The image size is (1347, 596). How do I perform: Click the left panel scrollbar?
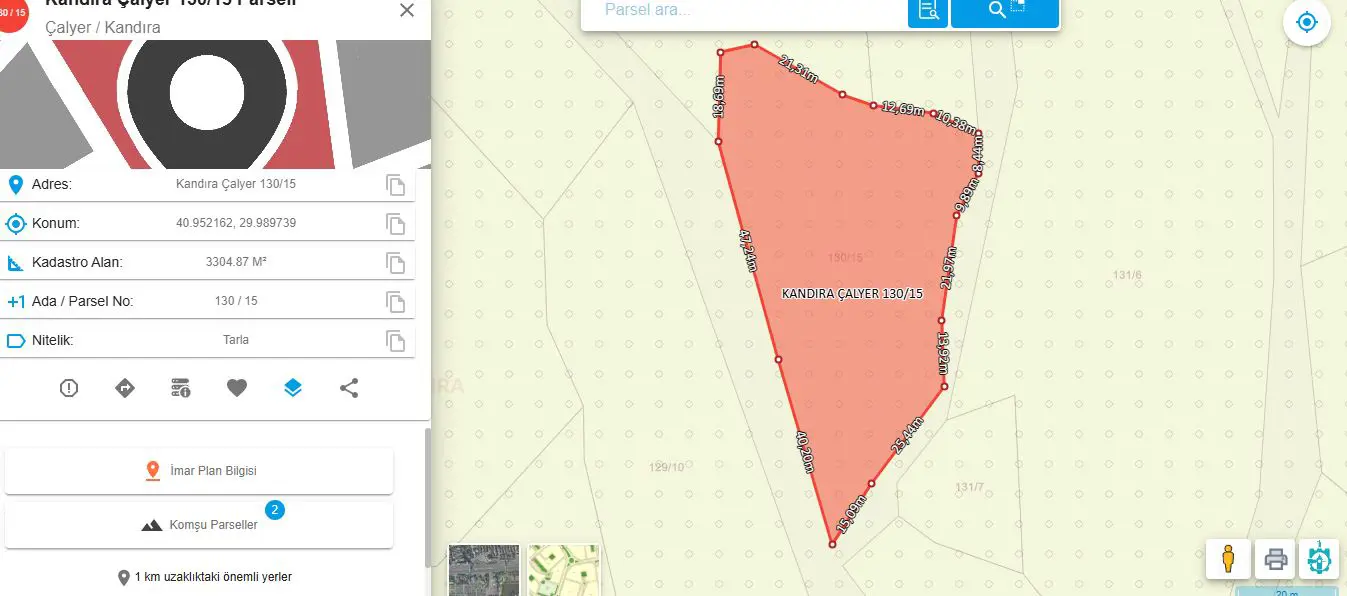[x=429, y=497]
